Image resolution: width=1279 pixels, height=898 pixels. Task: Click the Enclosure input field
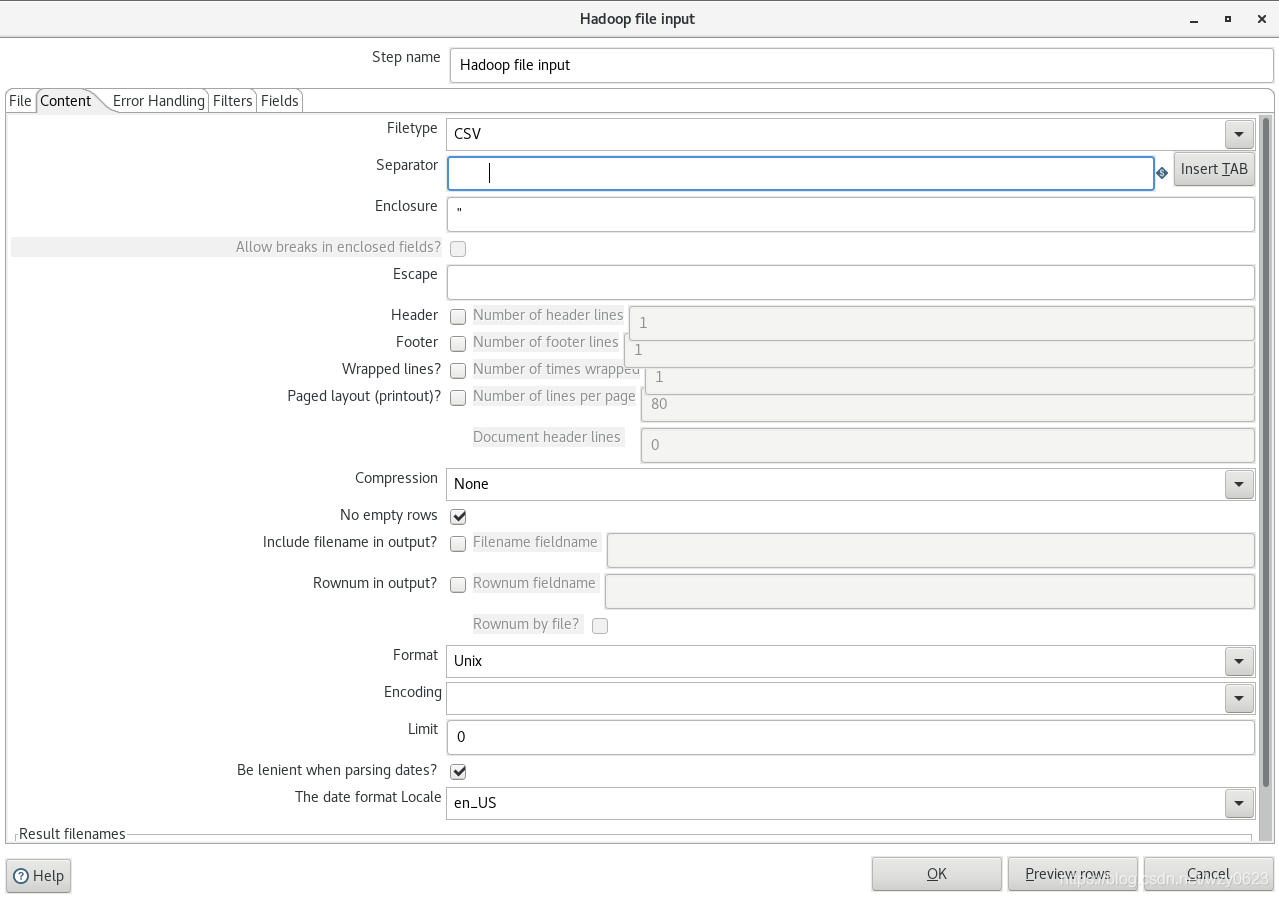pos(850,214)
